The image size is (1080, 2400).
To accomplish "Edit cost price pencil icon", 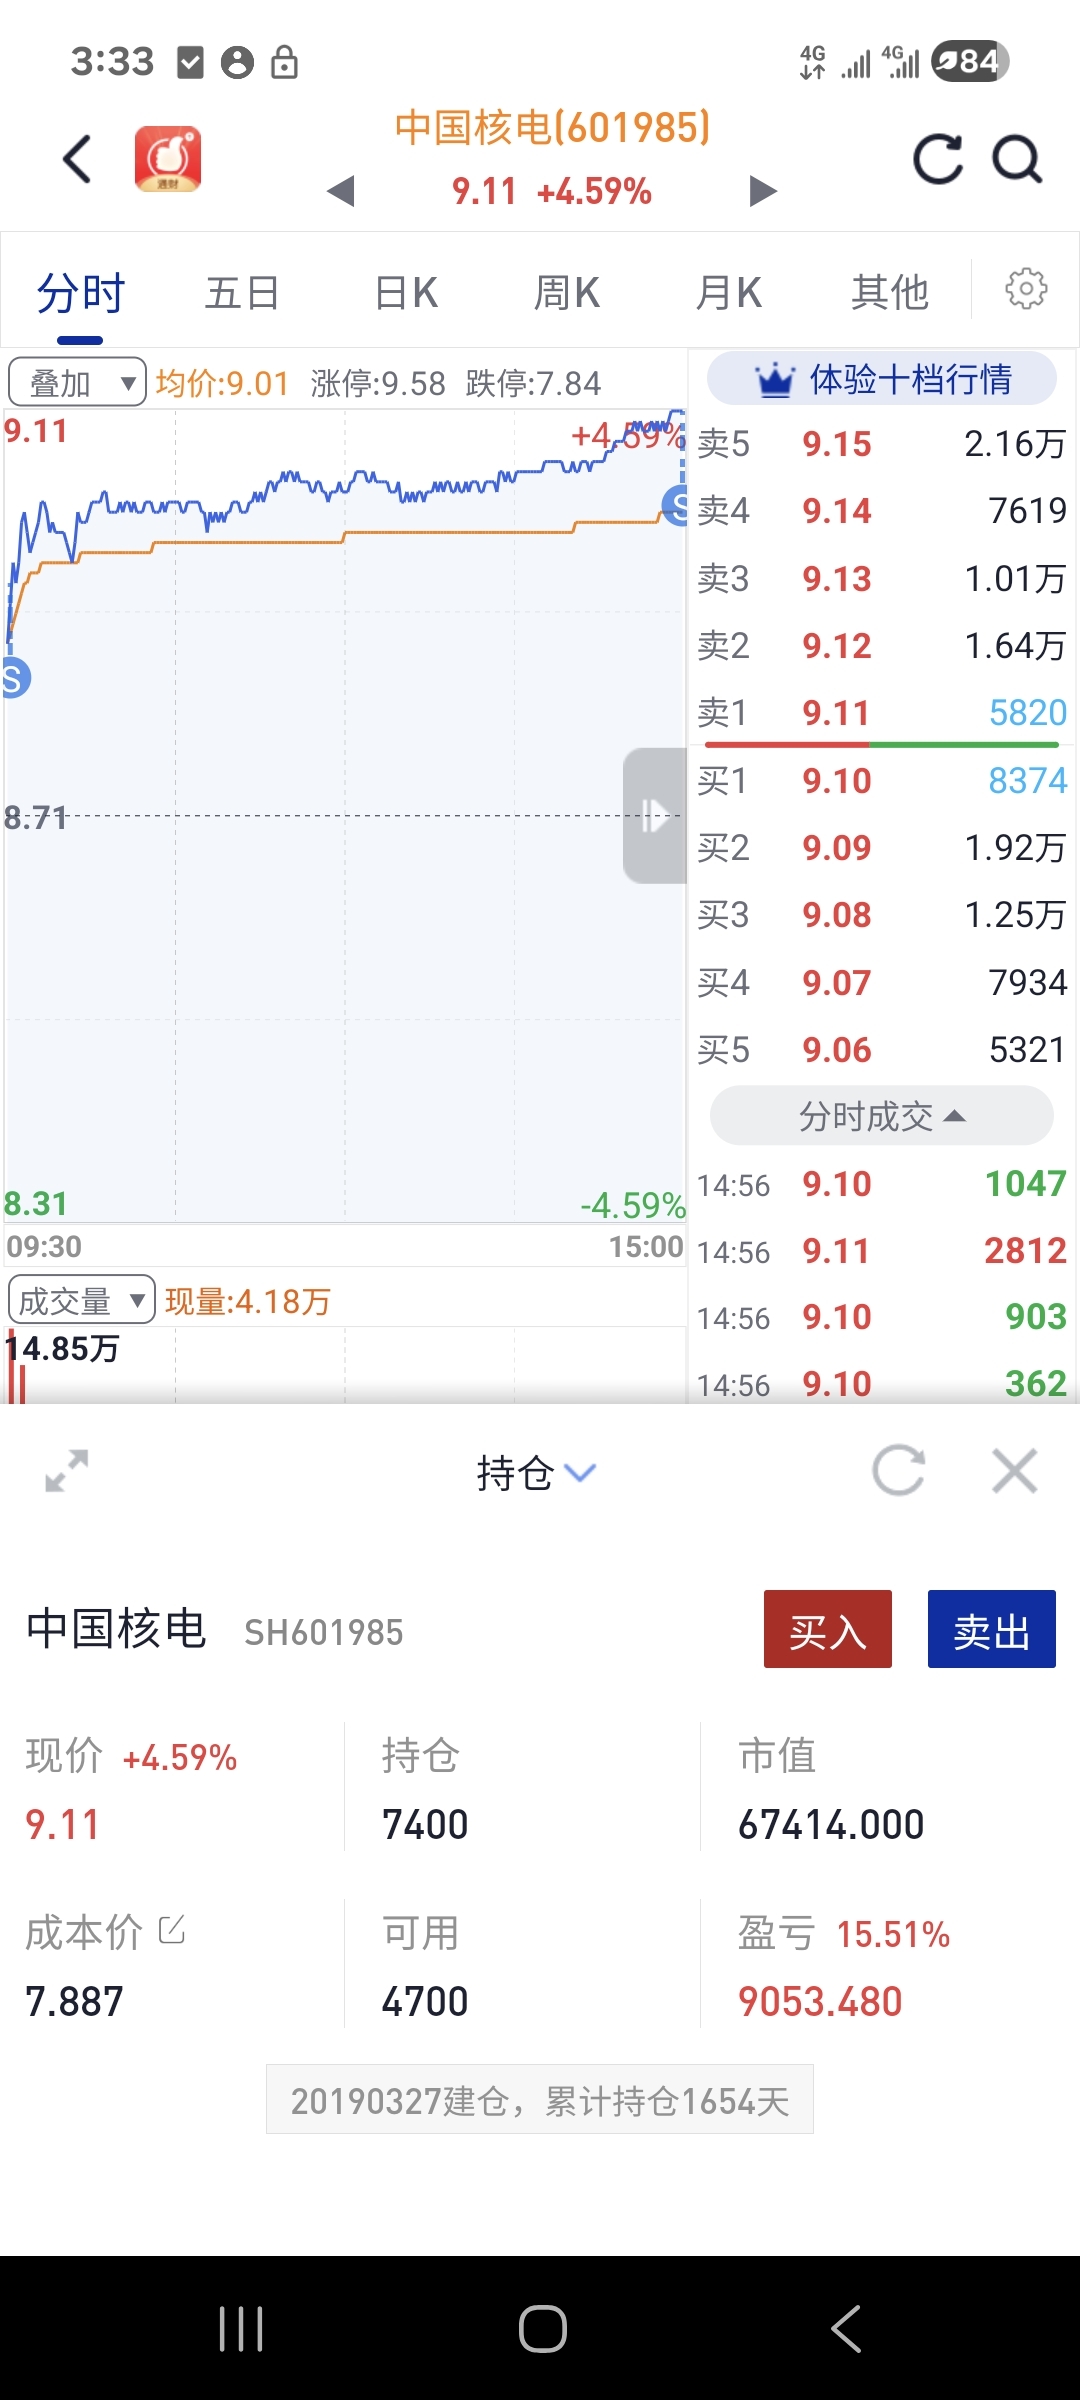I will click(x=172, y=1930).
